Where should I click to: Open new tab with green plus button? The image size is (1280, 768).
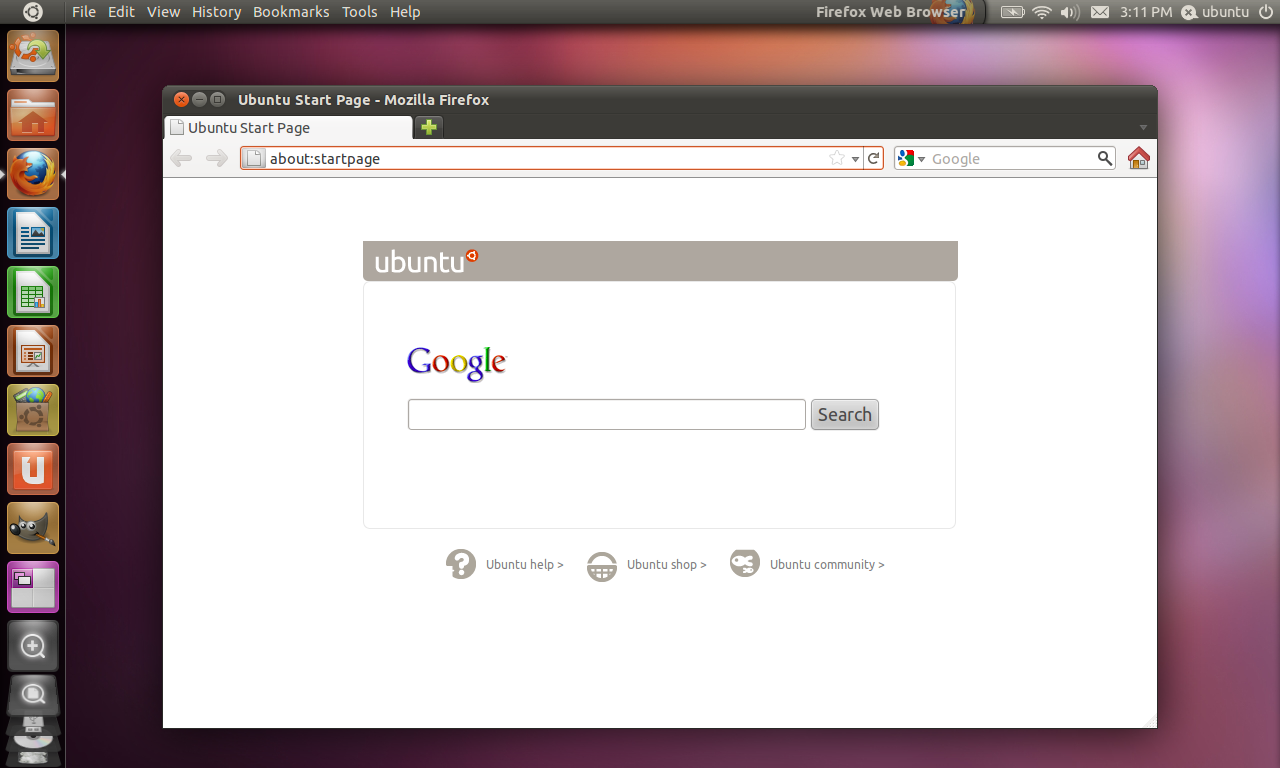pyautogui.click(x=428, y=127)
